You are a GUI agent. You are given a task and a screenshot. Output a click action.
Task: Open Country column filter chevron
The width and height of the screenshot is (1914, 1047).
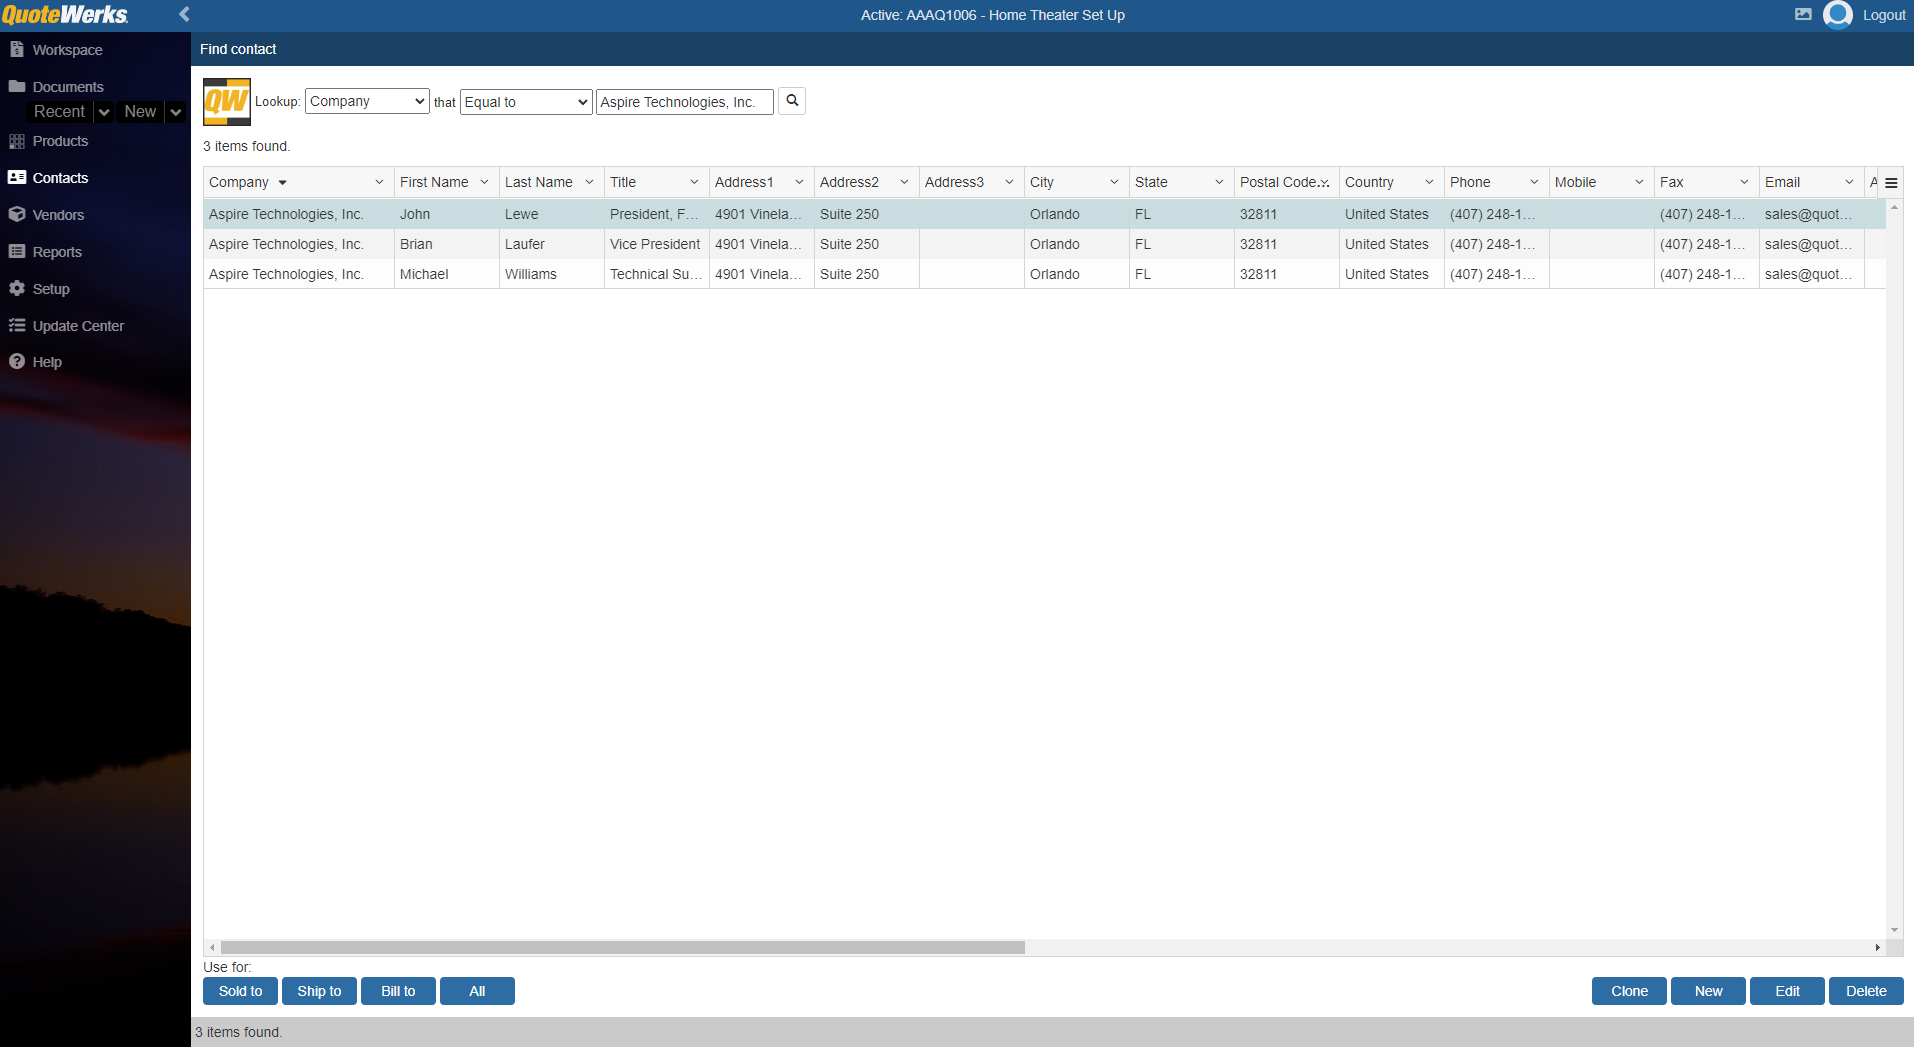[1429, 182]
